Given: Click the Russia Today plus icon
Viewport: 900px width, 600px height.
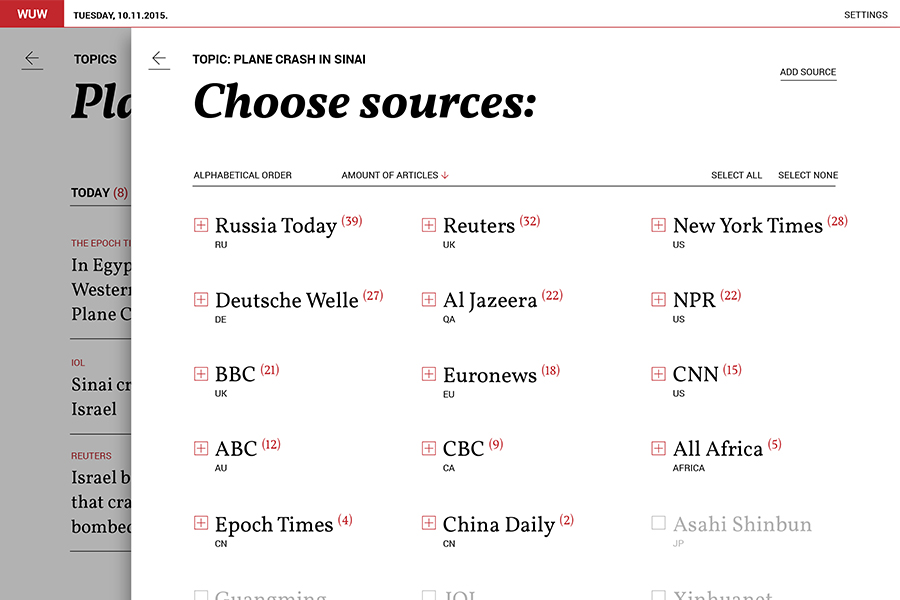Looking at the screenshot, I should pos(200,225).
